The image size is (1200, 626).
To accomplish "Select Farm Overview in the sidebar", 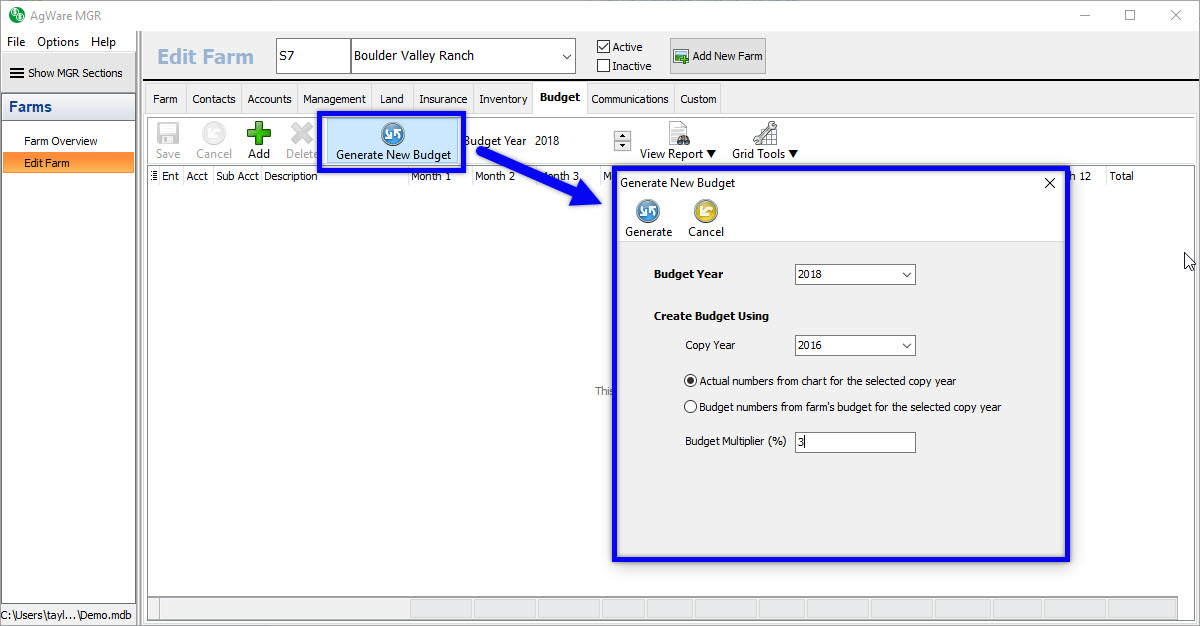I will coord(61,141).
